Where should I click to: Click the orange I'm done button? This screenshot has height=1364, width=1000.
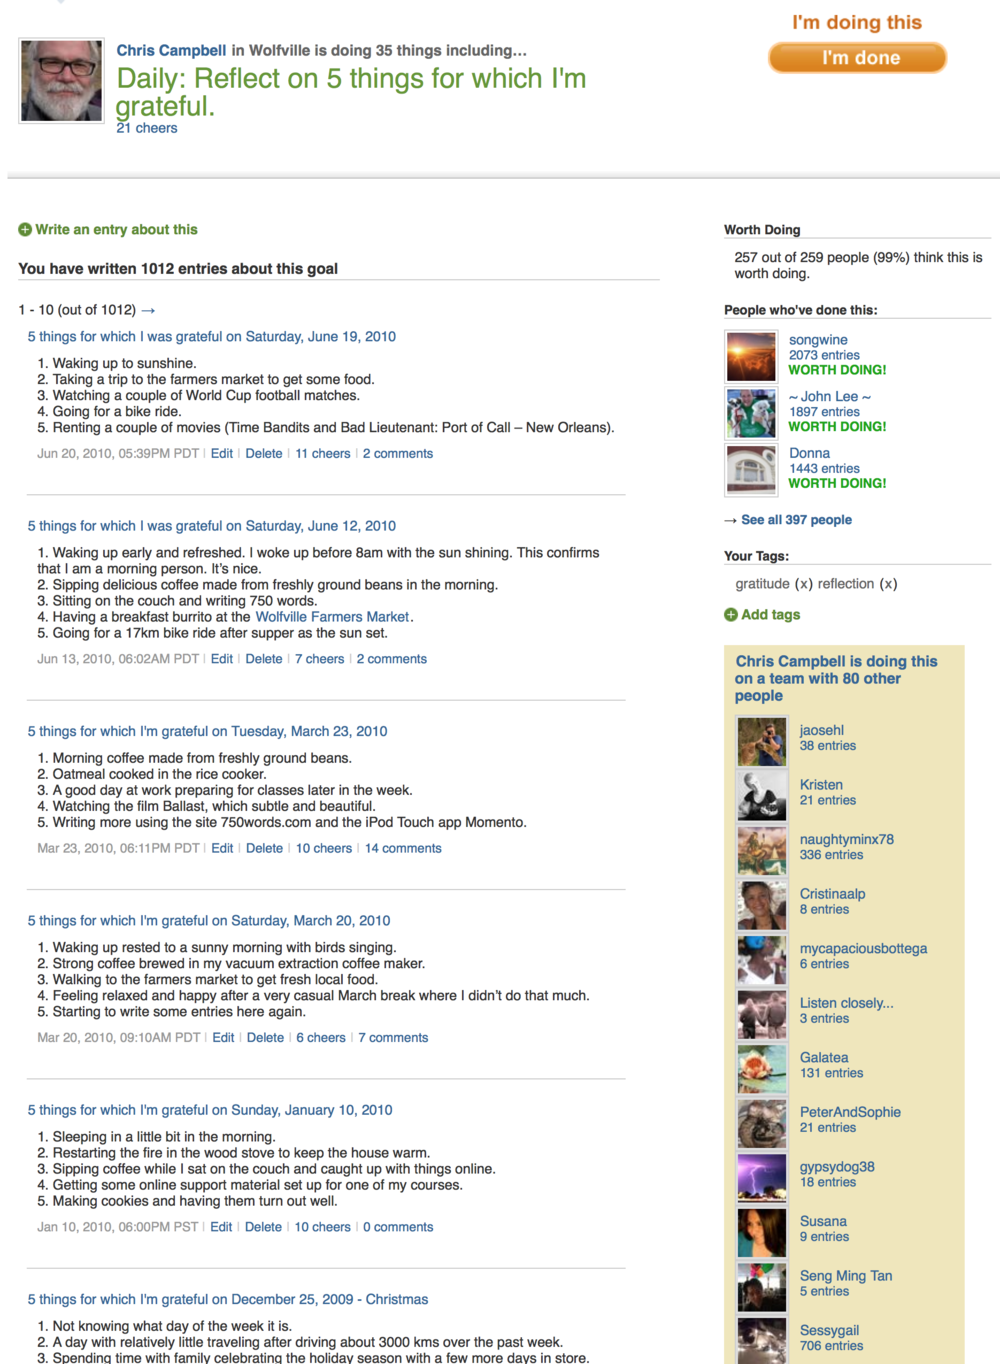858,58
